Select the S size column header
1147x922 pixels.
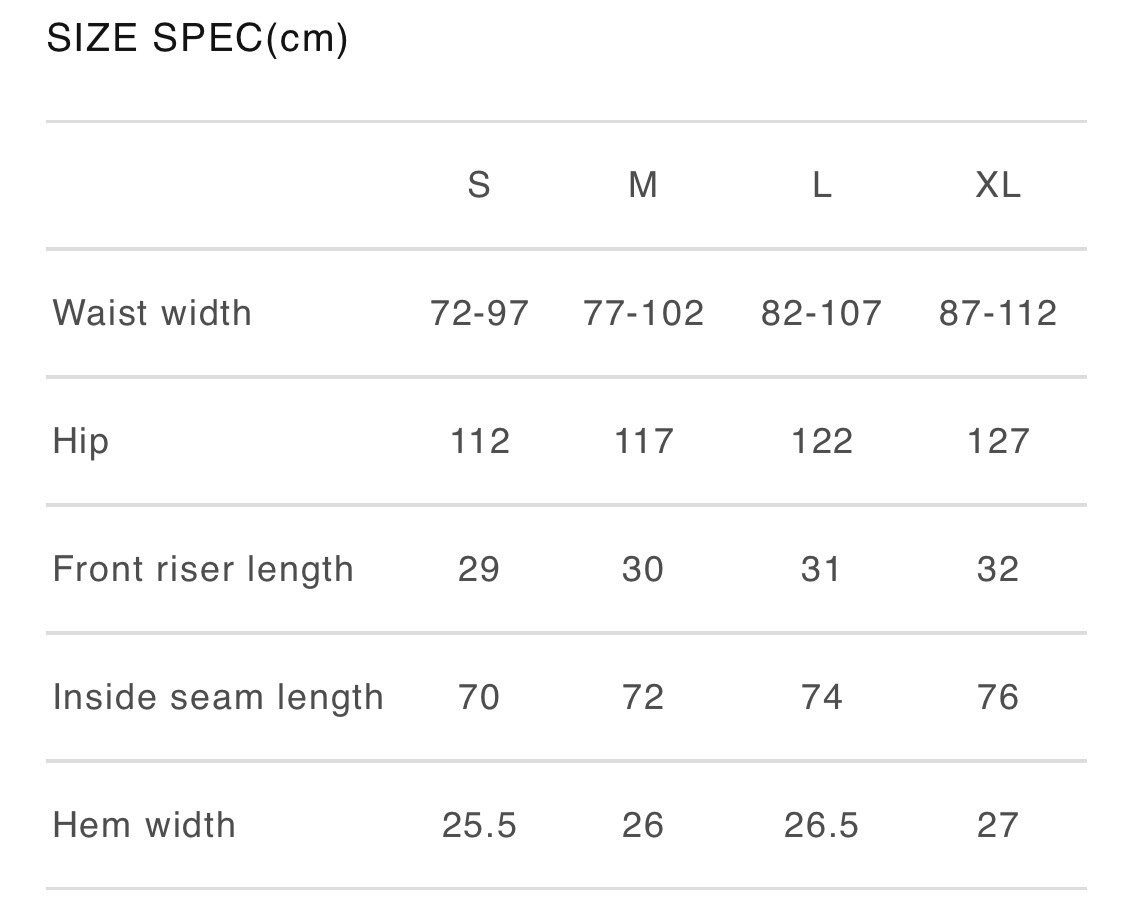[x=479, y=185]
